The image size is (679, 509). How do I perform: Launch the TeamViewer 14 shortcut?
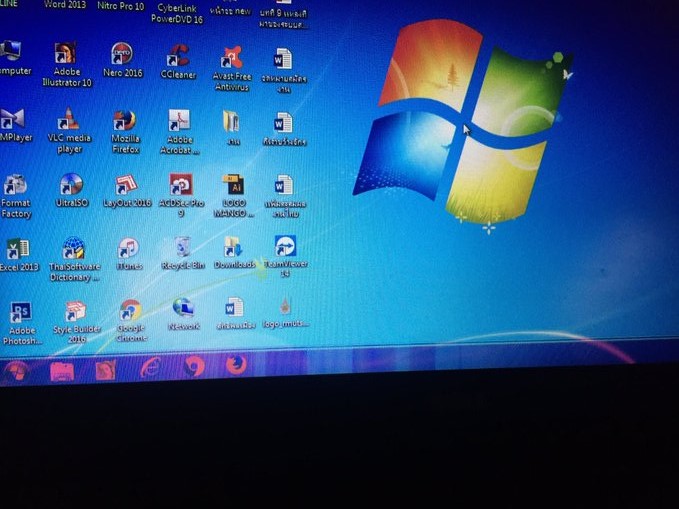click(x=285, y=246)
